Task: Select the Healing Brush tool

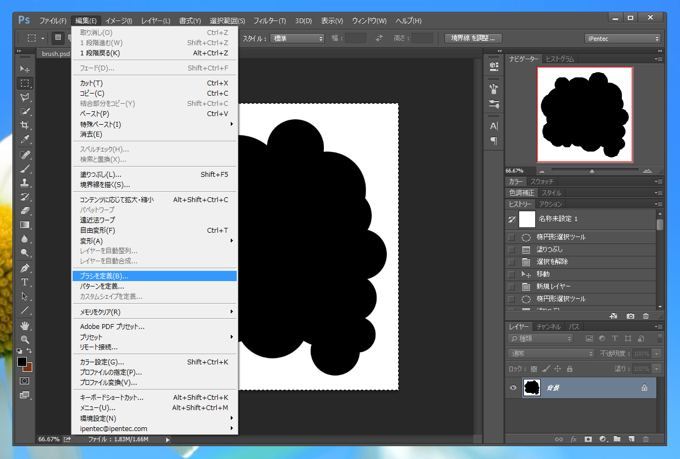Action: [x=25, y=155]
